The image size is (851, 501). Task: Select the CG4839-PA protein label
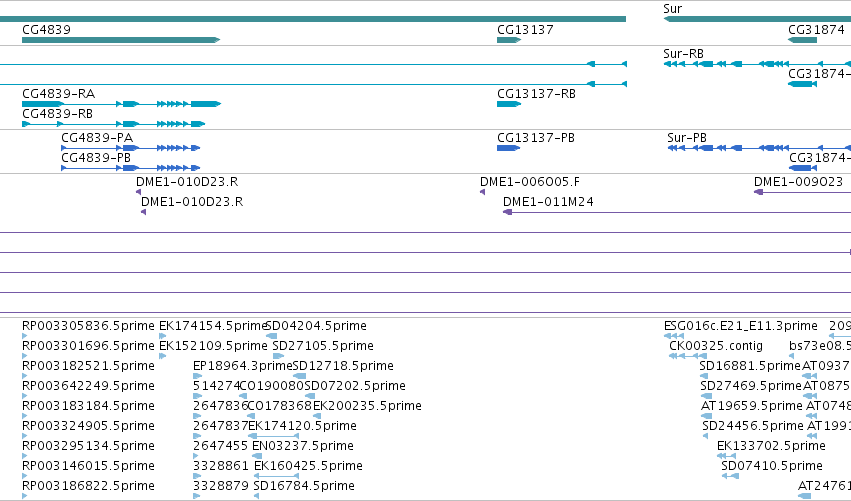(97, 138)
